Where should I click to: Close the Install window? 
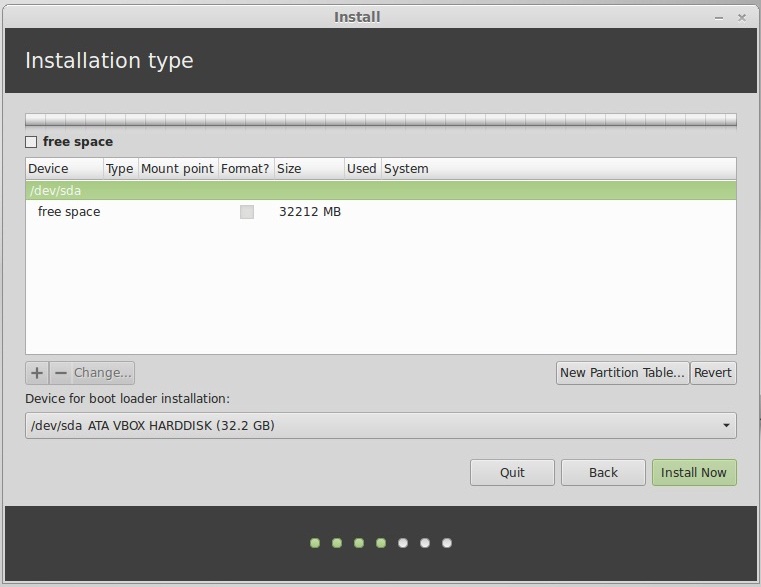[742, 17]
